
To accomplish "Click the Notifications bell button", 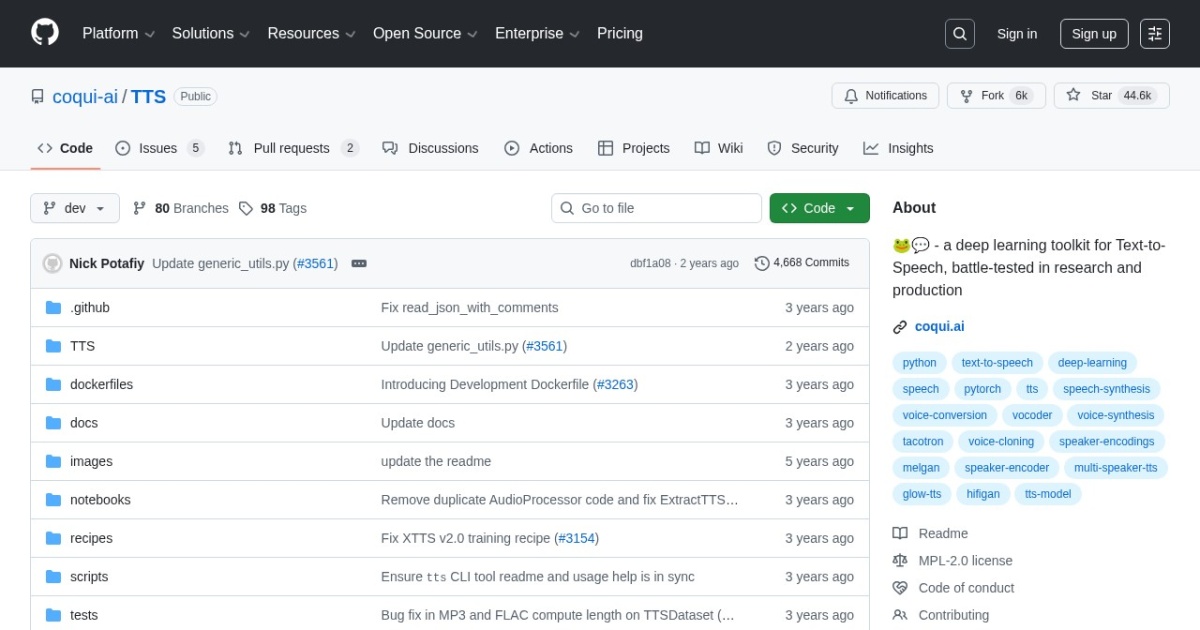I will point(885,96).
